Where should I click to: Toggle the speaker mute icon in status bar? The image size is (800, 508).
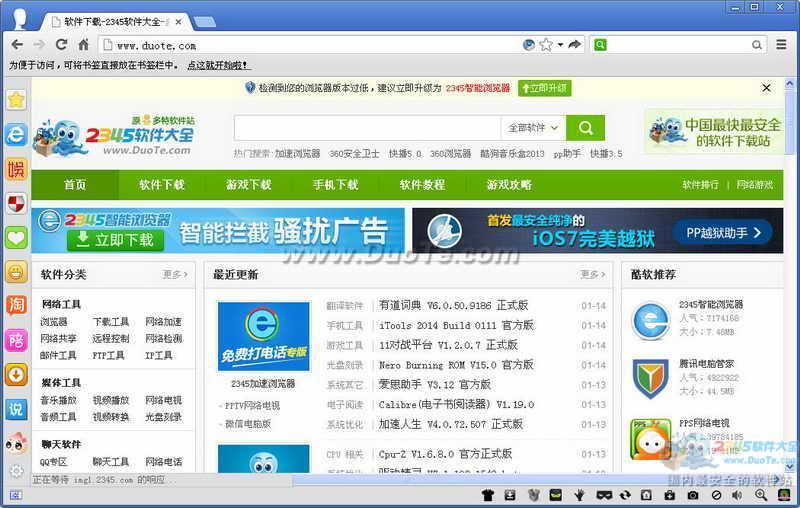point(737,495)
